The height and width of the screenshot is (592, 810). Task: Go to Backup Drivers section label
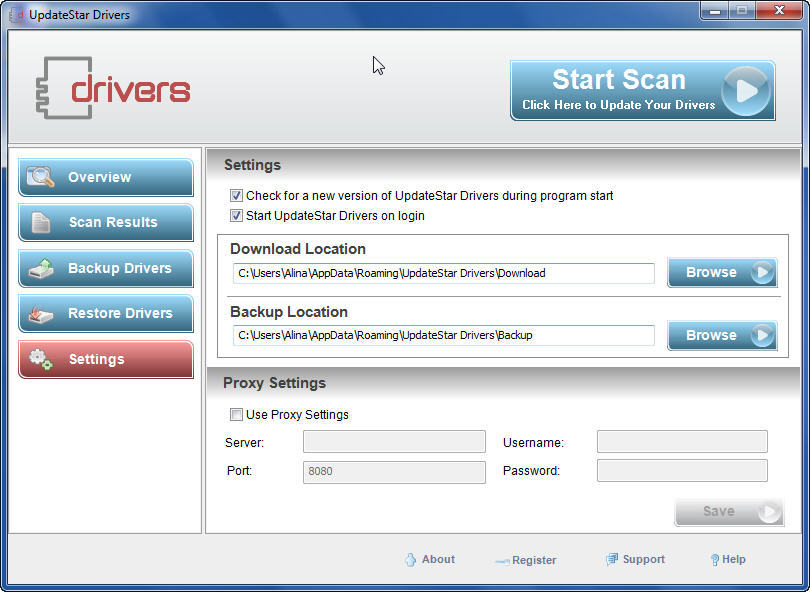(x=119, y=268)
